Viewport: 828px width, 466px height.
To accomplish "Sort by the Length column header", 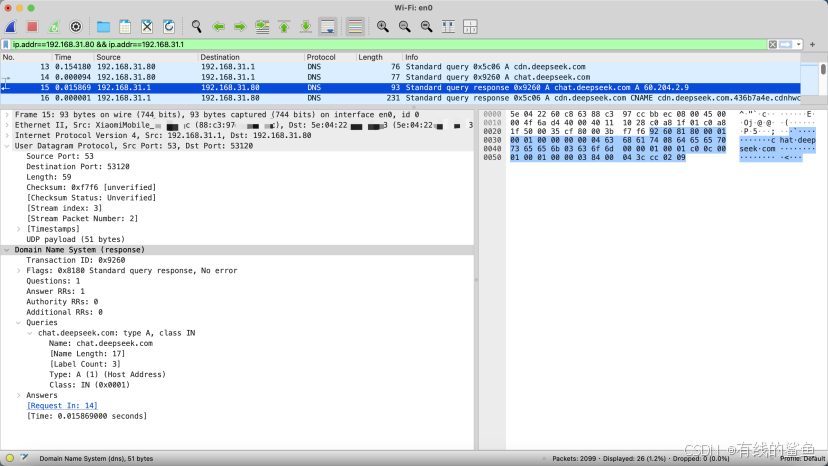I will click(379, 57).
